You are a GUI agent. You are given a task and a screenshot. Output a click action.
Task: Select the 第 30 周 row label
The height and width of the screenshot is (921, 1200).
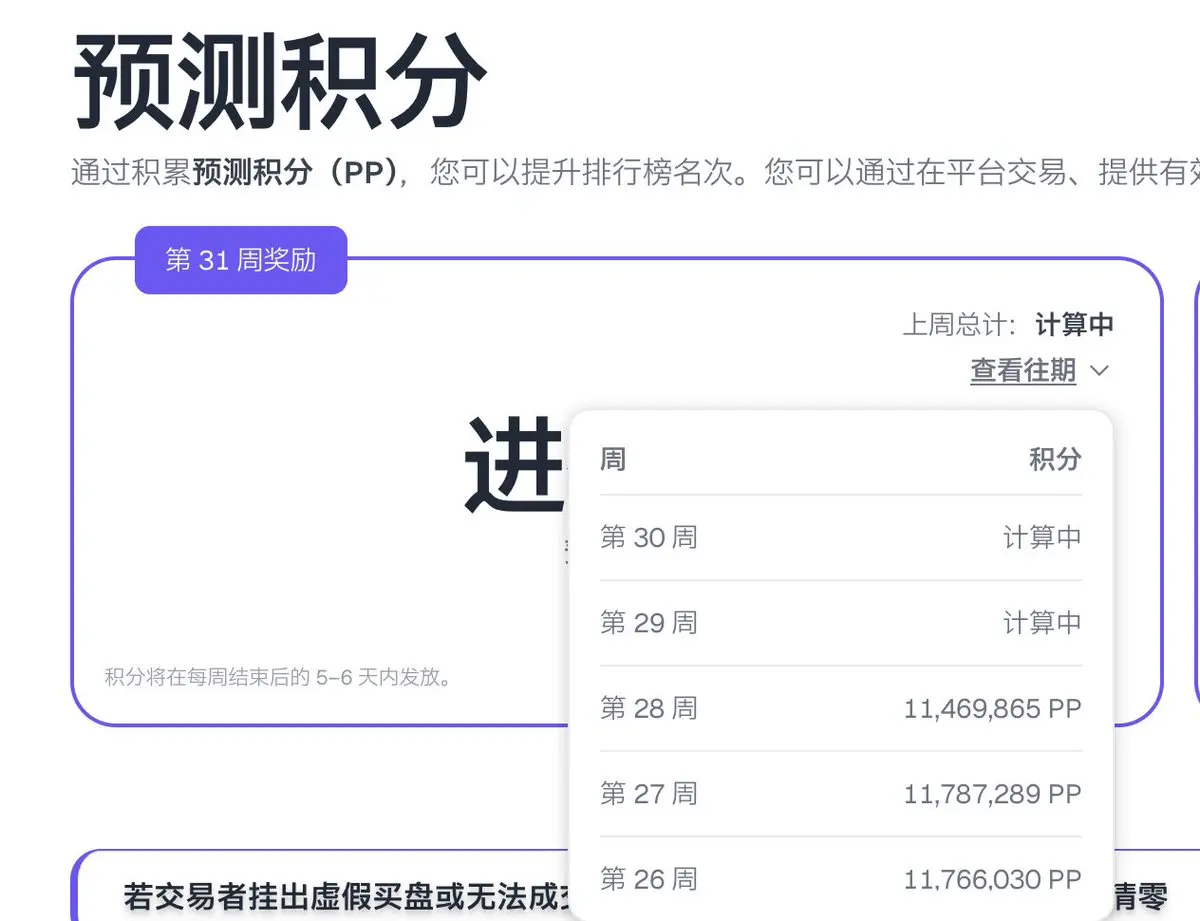tap(648, 538)
